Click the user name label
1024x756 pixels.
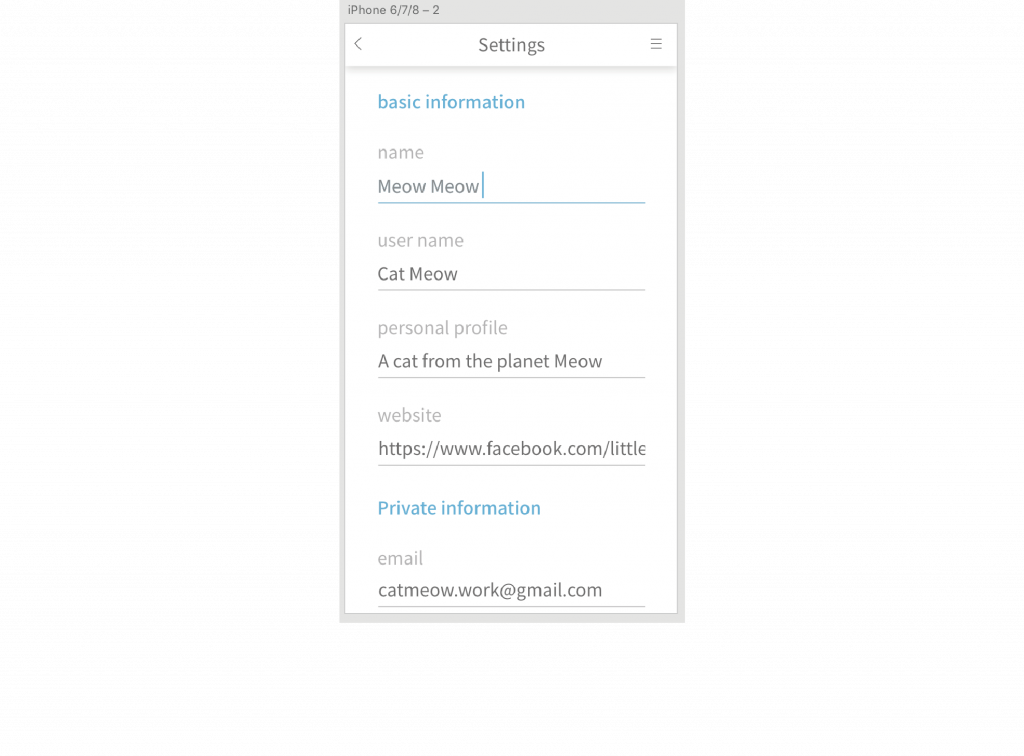pos(421,240)
